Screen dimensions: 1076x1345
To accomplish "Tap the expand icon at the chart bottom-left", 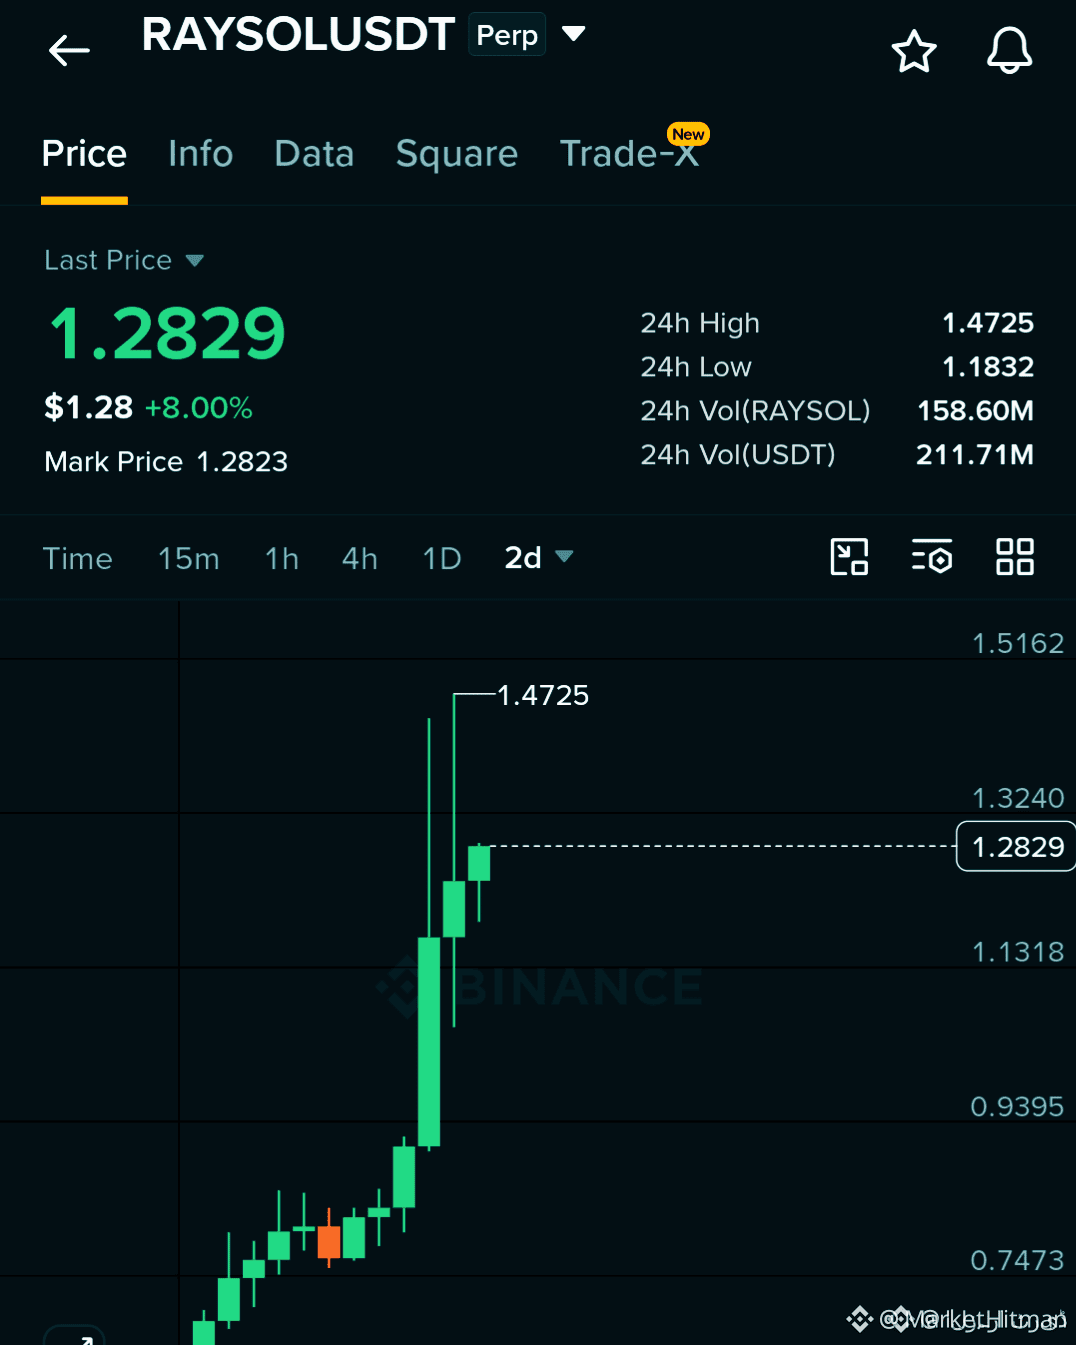I will point(75,1336).
